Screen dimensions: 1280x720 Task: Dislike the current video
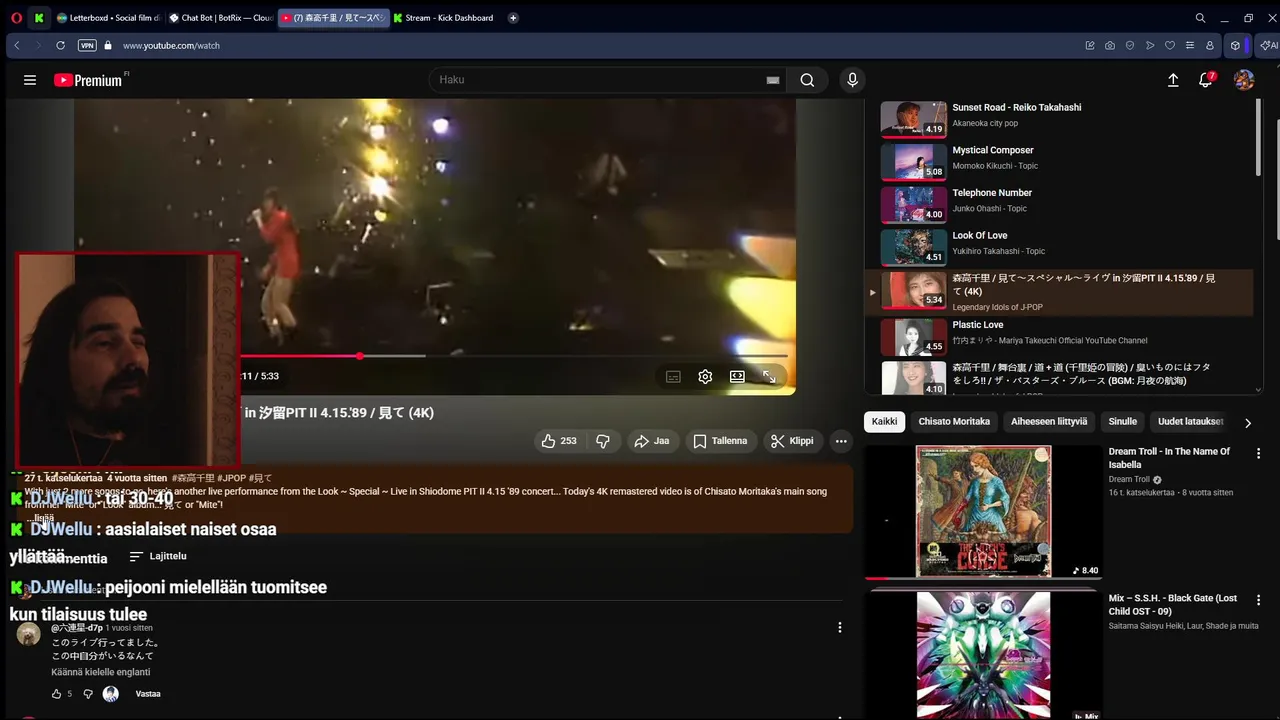pyautogui.click(x=603, y=441)
